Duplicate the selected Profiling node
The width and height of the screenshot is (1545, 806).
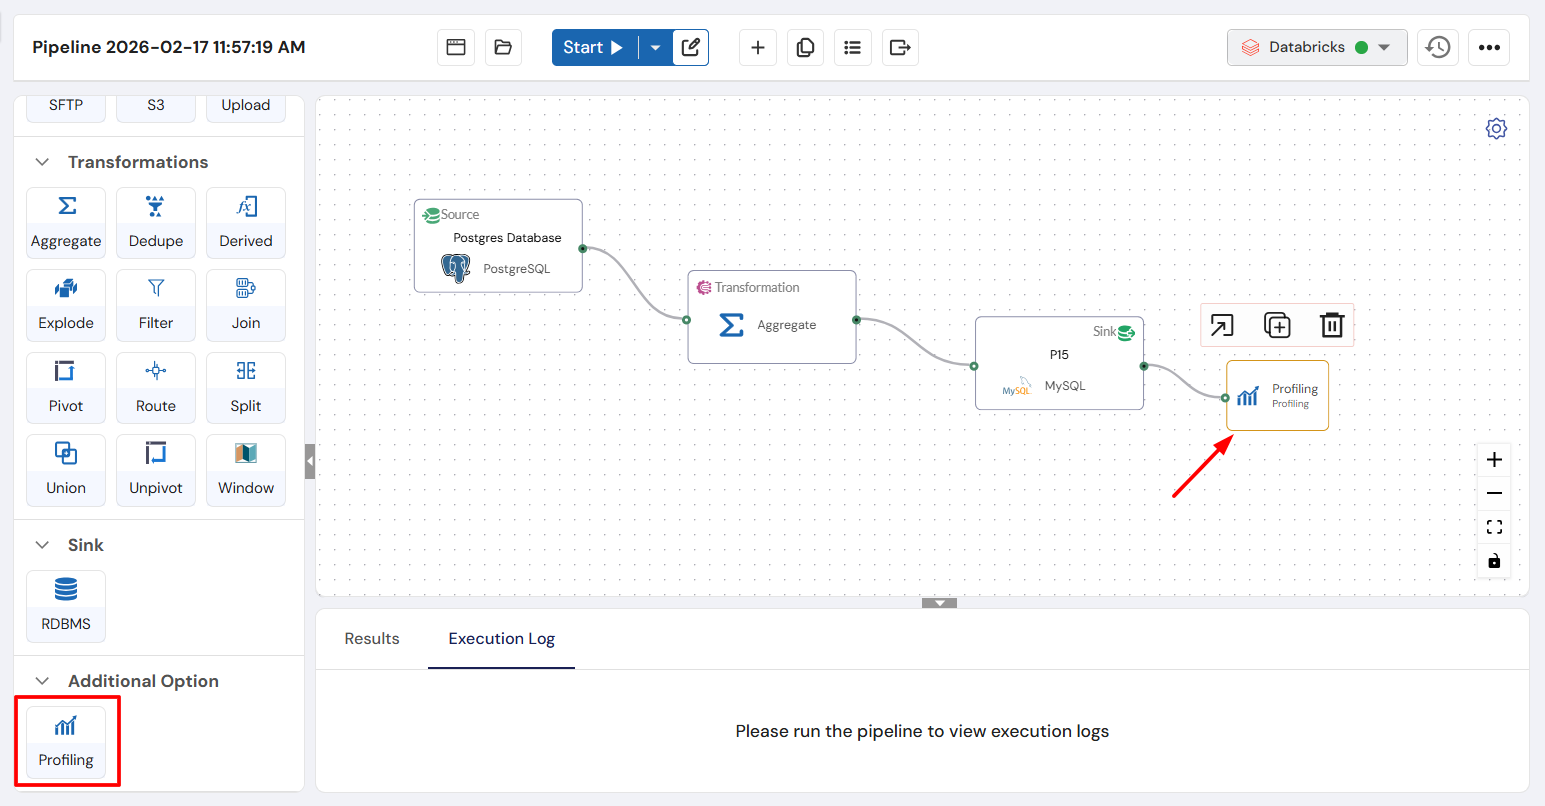tap(1277, 325)
